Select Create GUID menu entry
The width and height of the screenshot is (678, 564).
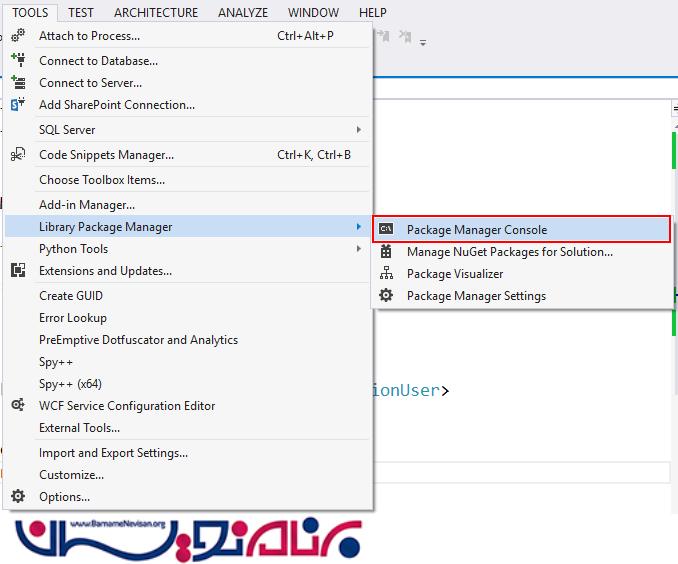[x=71, y=296]
